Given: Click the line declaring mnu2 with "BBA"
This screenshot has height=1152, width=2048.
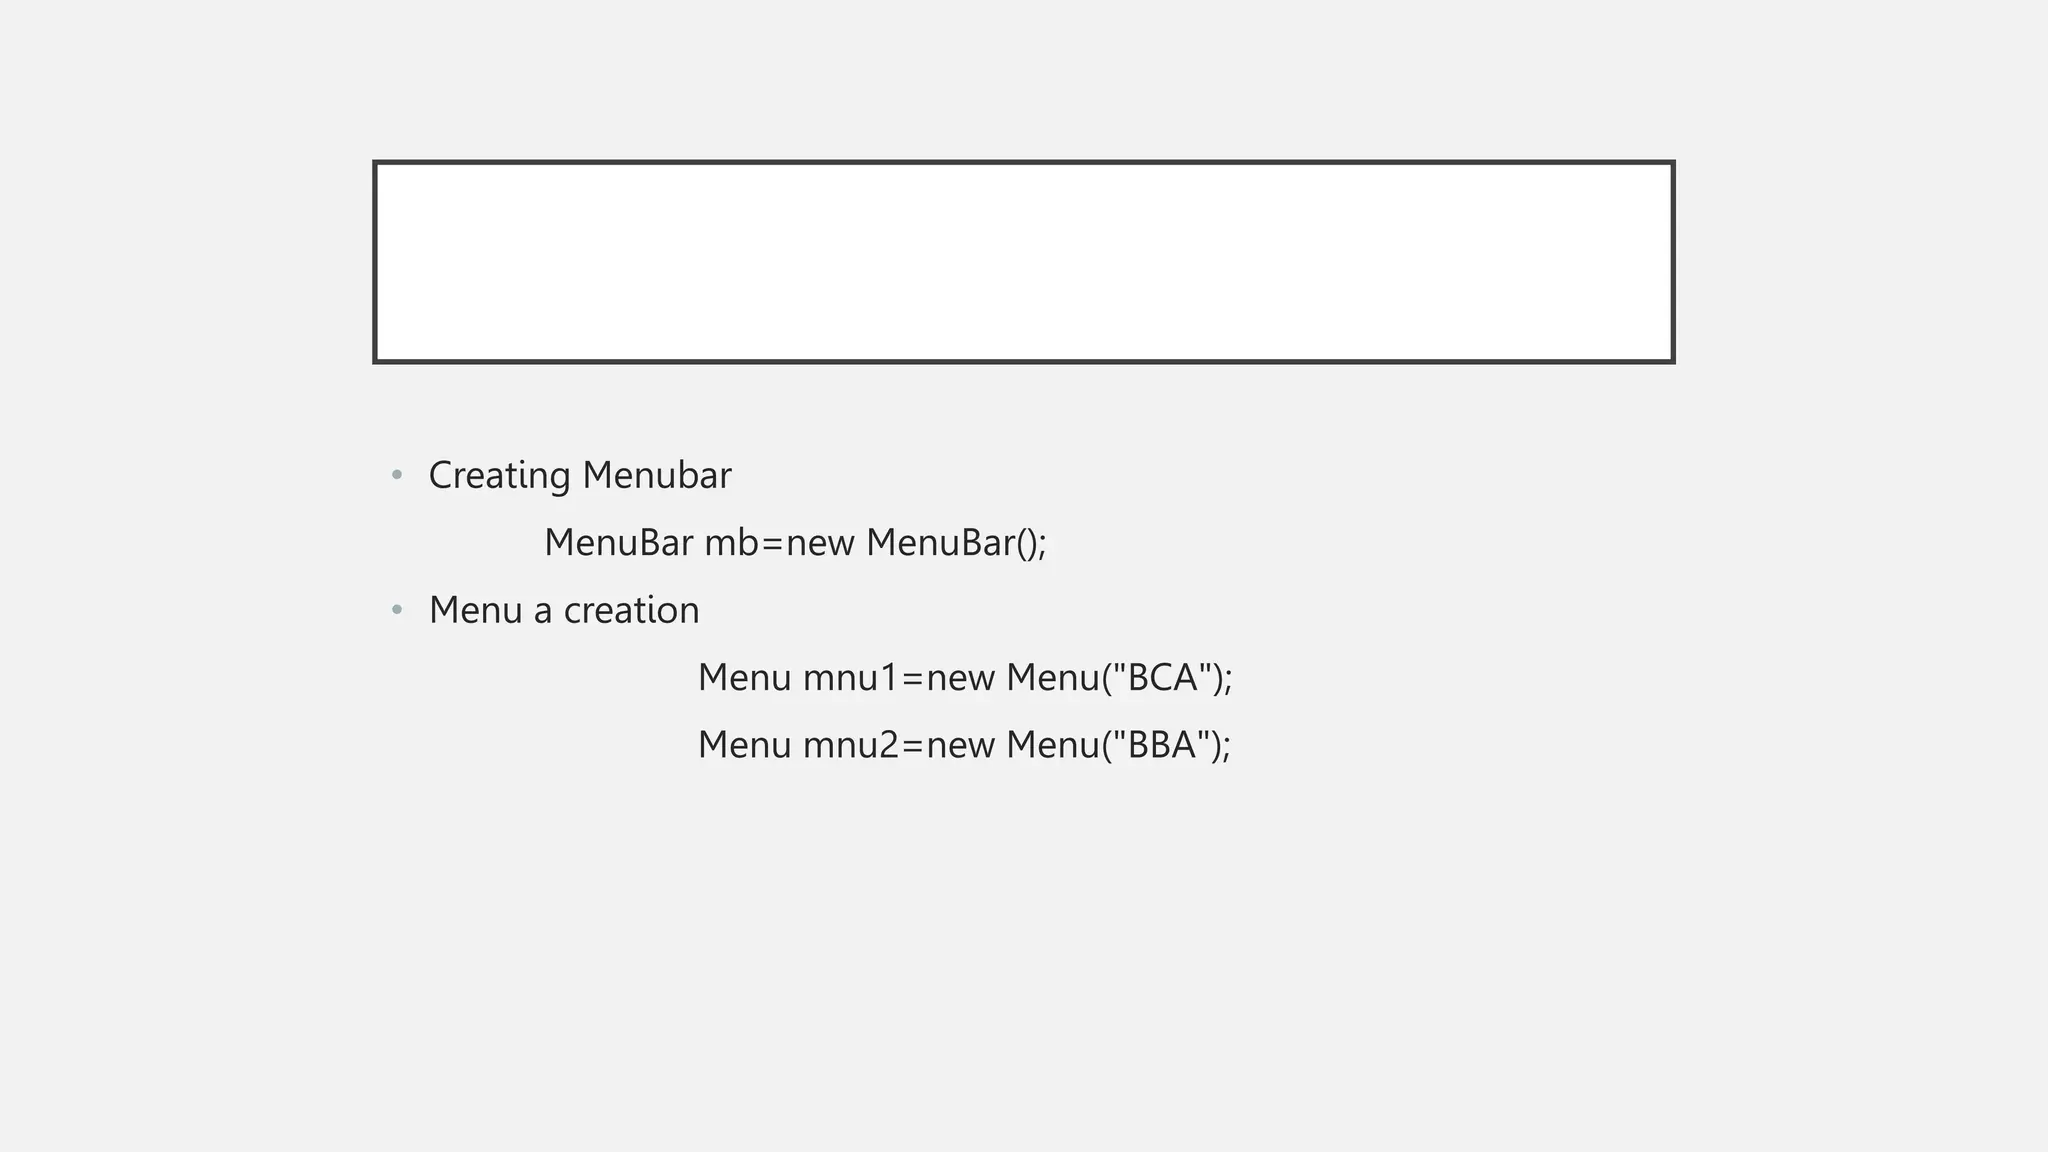Looking at the screenshot, I should coord(964,745).
